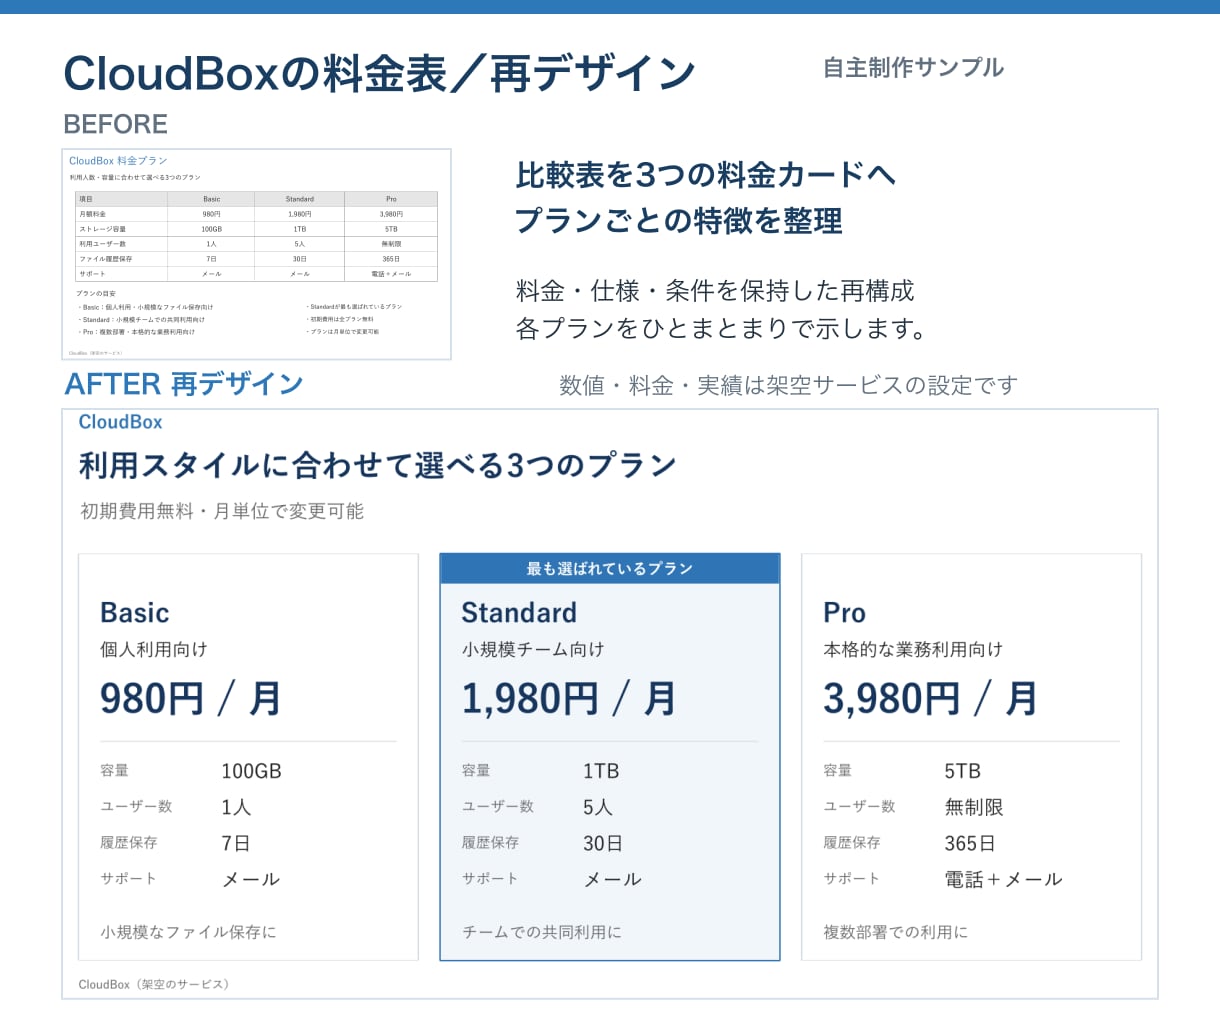1220x1016 pixels.
Task: Click the line "料金・仕様・条件を保持した再構成"
Action: [715, 291]
